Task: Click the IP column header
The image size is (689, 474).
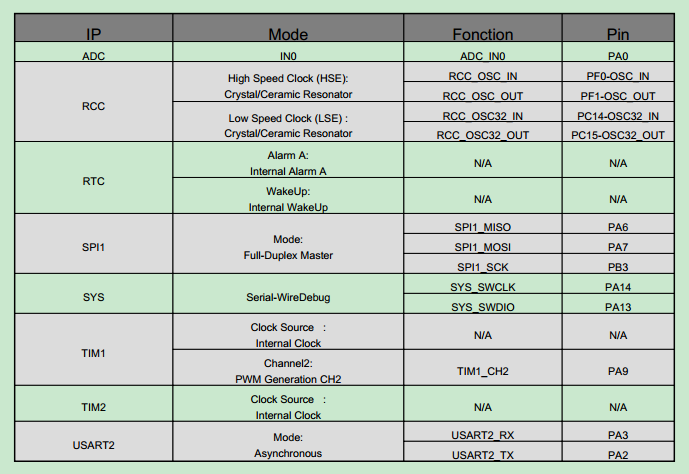Action: (94, 28)
